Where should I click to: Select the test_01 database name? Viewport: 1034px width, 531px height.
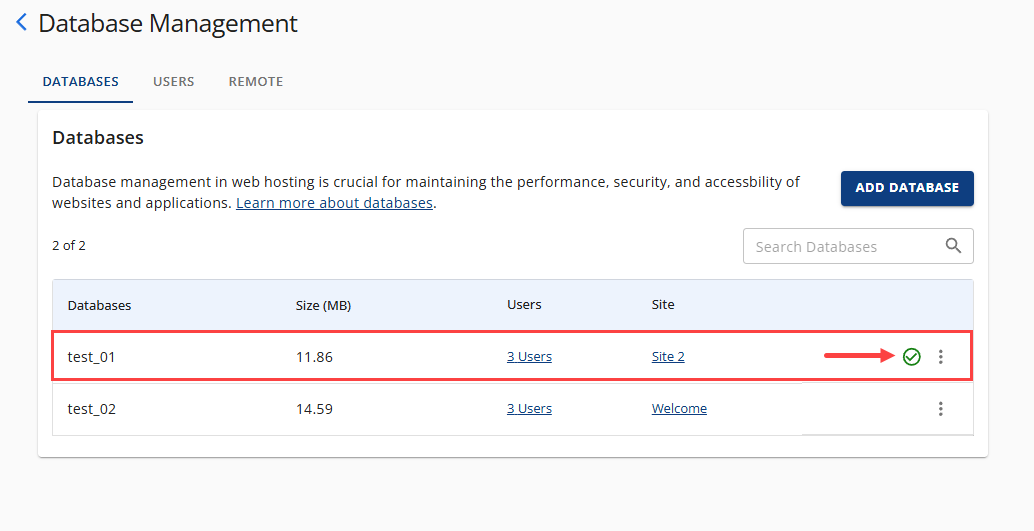point(91,358)
